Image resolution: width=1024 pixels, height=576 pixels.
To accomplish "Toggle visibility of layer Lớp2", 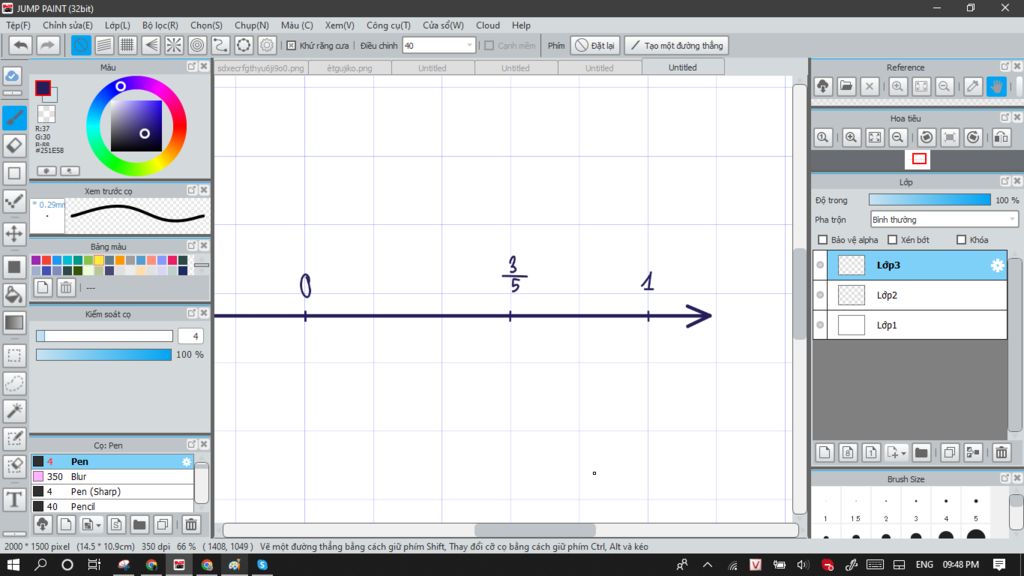I will (820, 295).
